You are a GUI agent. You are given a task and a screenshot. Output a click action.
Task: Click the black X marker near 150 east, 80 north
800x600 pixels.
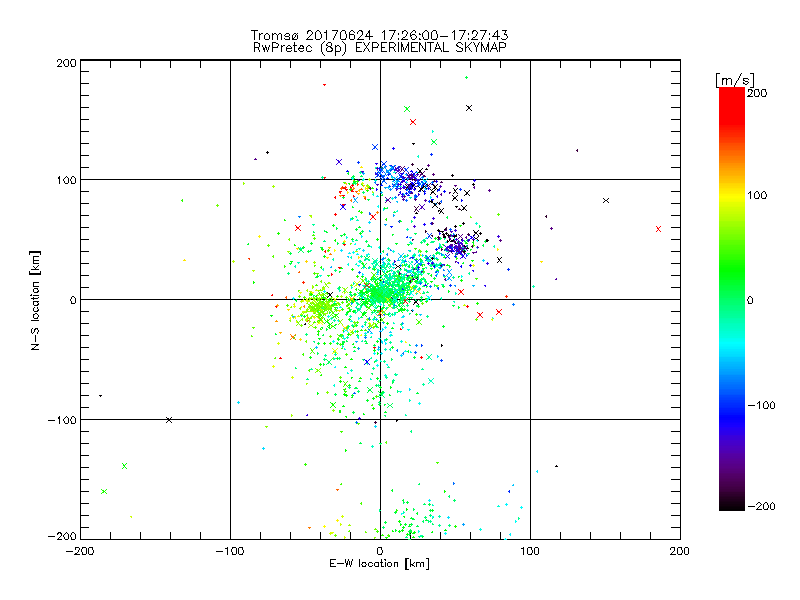click(606, 201)
